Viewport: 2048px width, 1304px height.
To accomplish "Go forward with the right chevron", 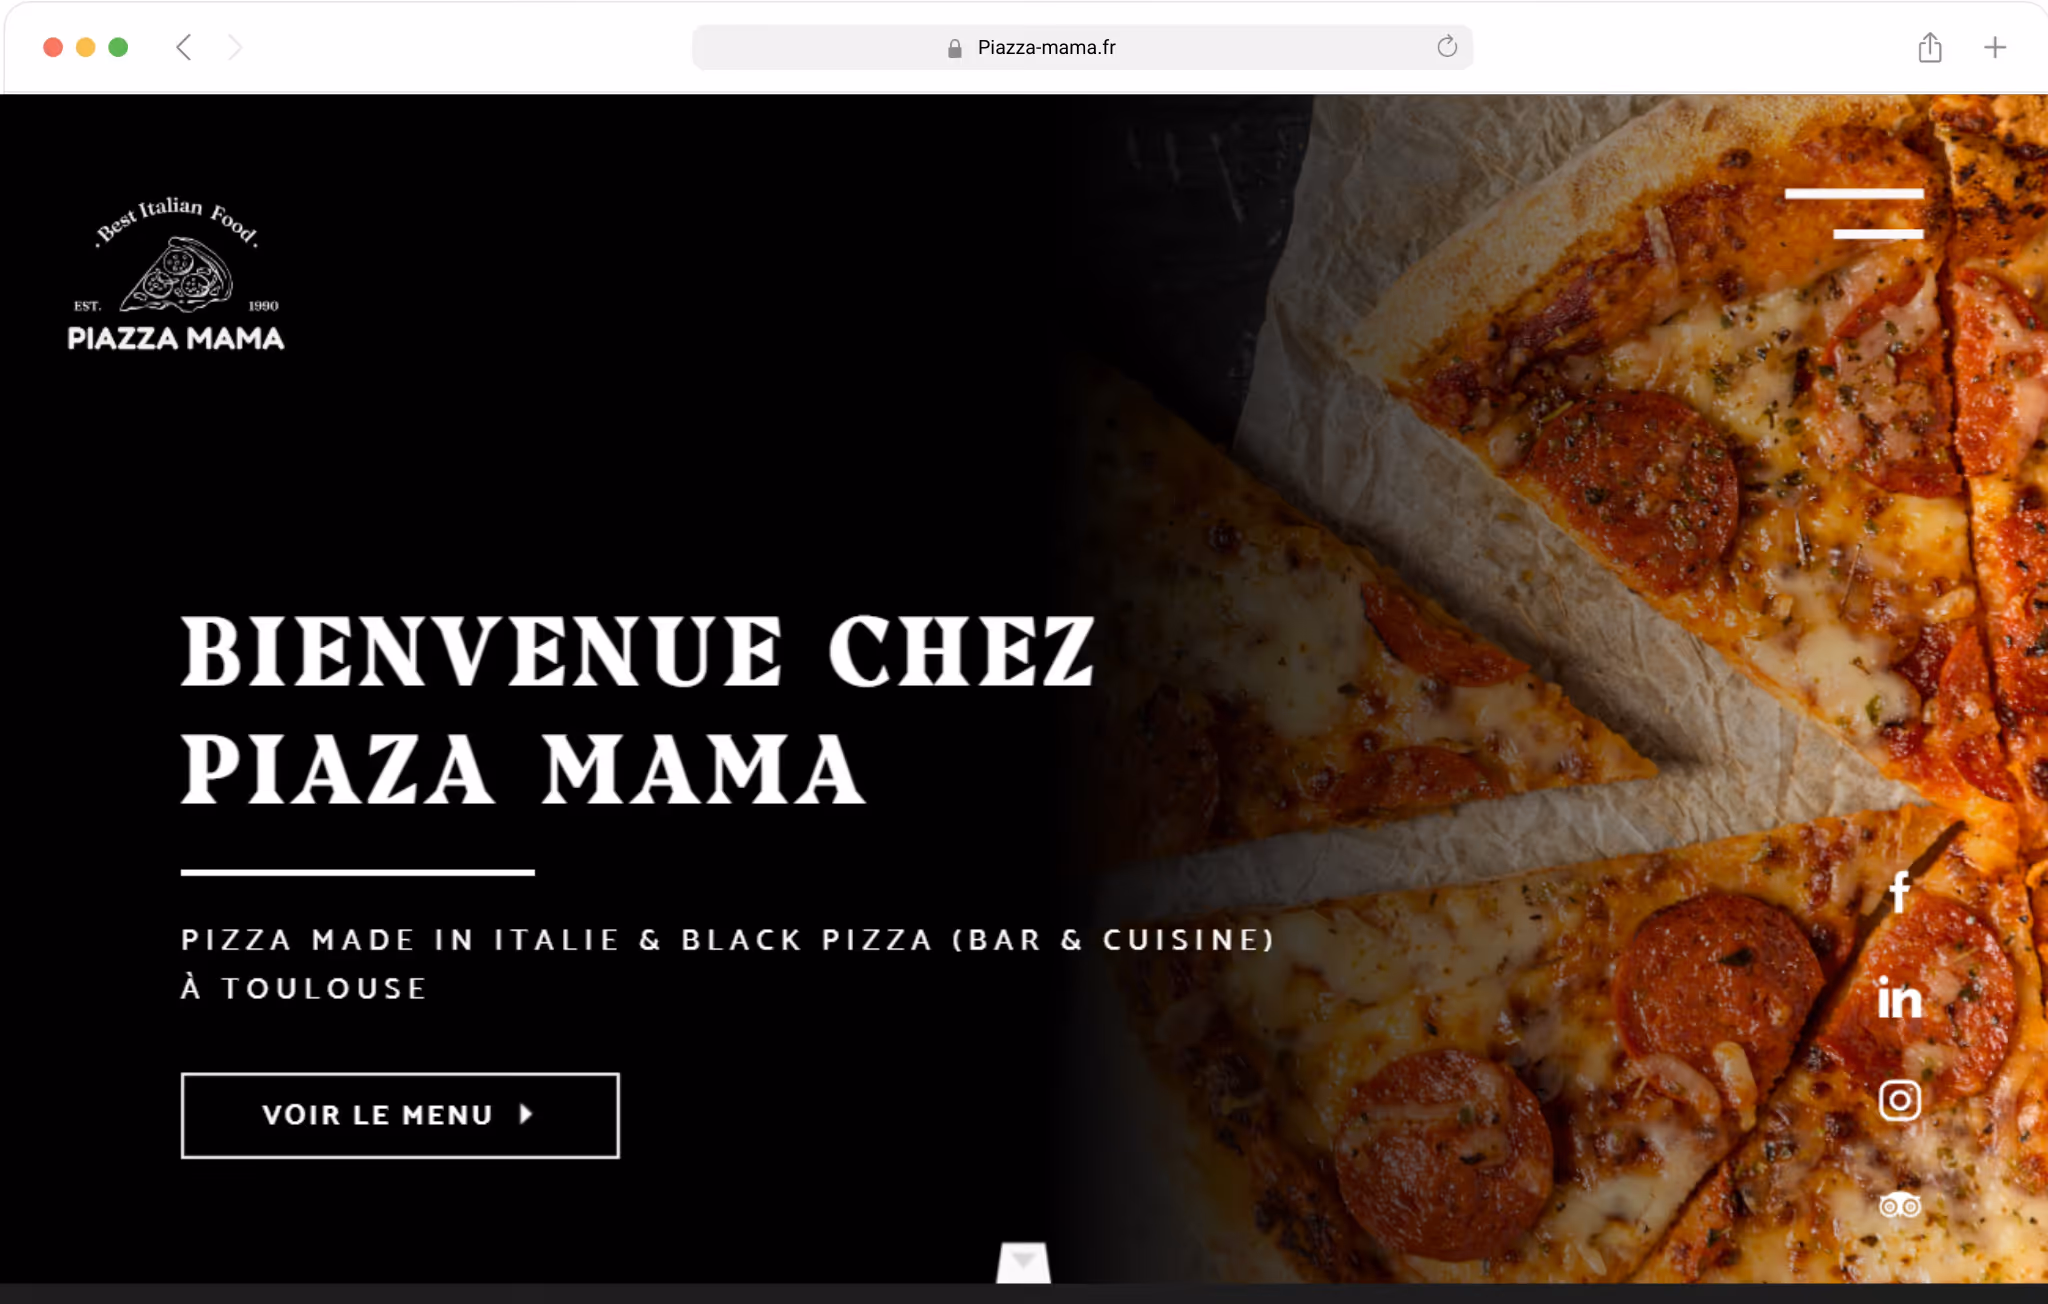I will pyautogui.click(x=234, y=47).
